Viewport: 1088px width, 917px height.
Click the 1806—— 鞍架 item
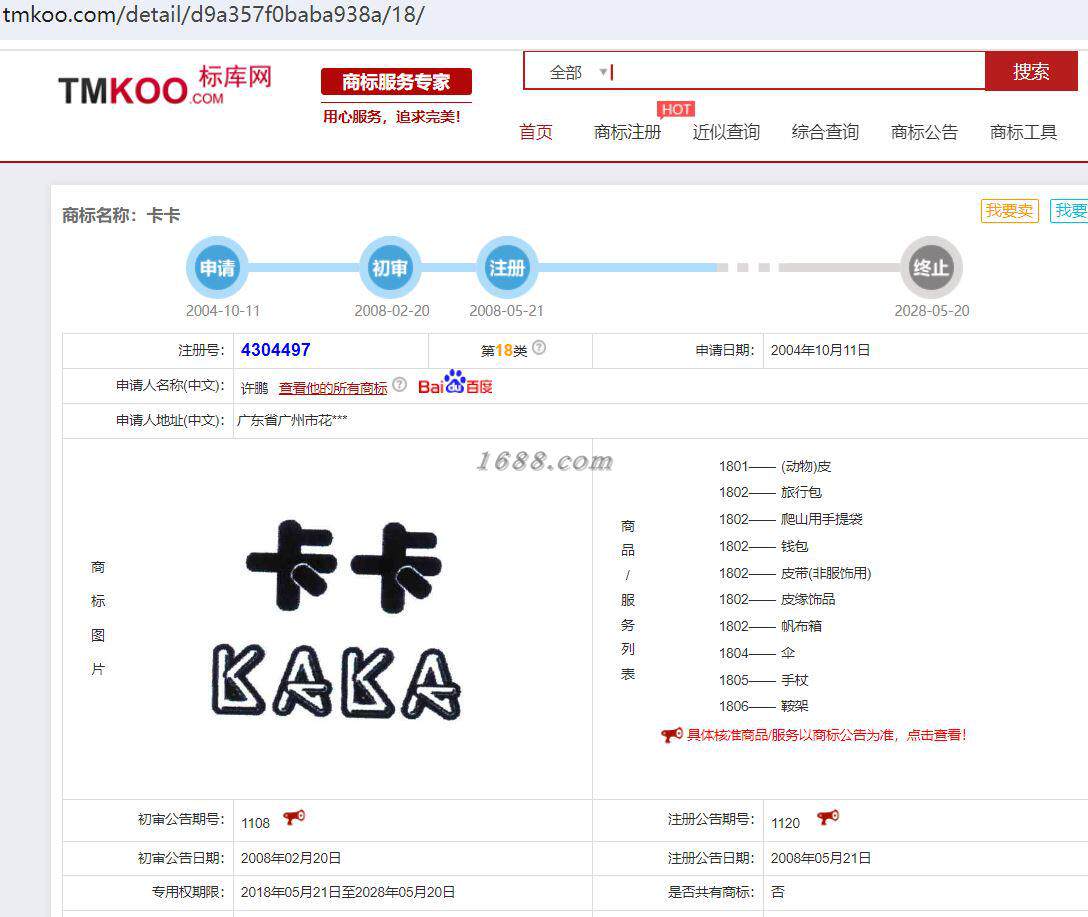(x=764, y=706)
